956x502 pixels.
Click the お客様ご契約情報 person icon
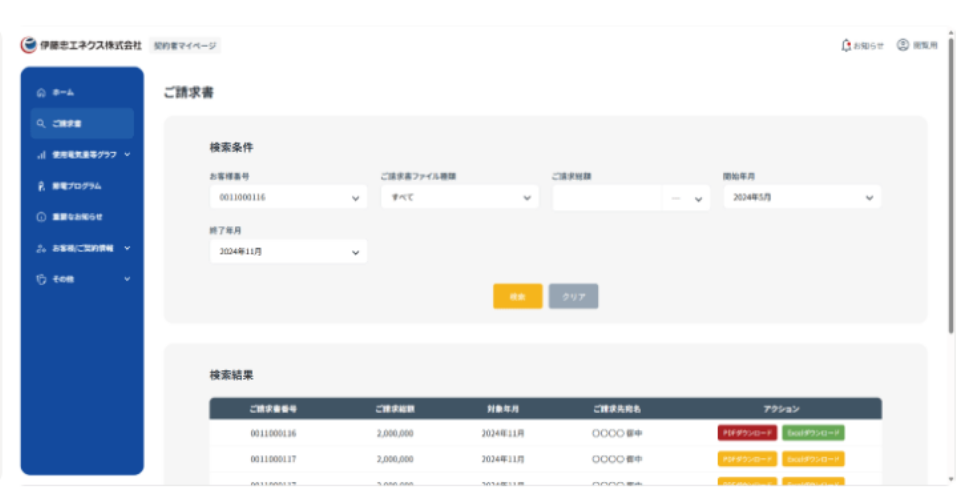tap(41, 248)
